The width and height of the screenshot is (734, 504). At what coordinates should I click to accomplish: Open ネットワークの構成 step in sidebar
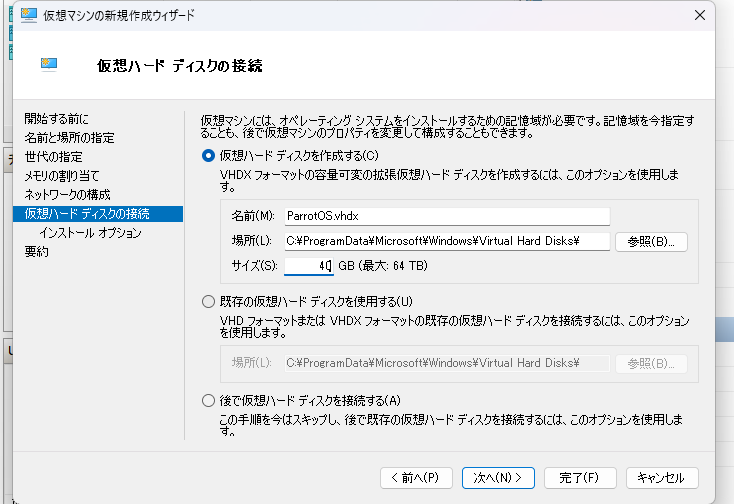(67, 194)
